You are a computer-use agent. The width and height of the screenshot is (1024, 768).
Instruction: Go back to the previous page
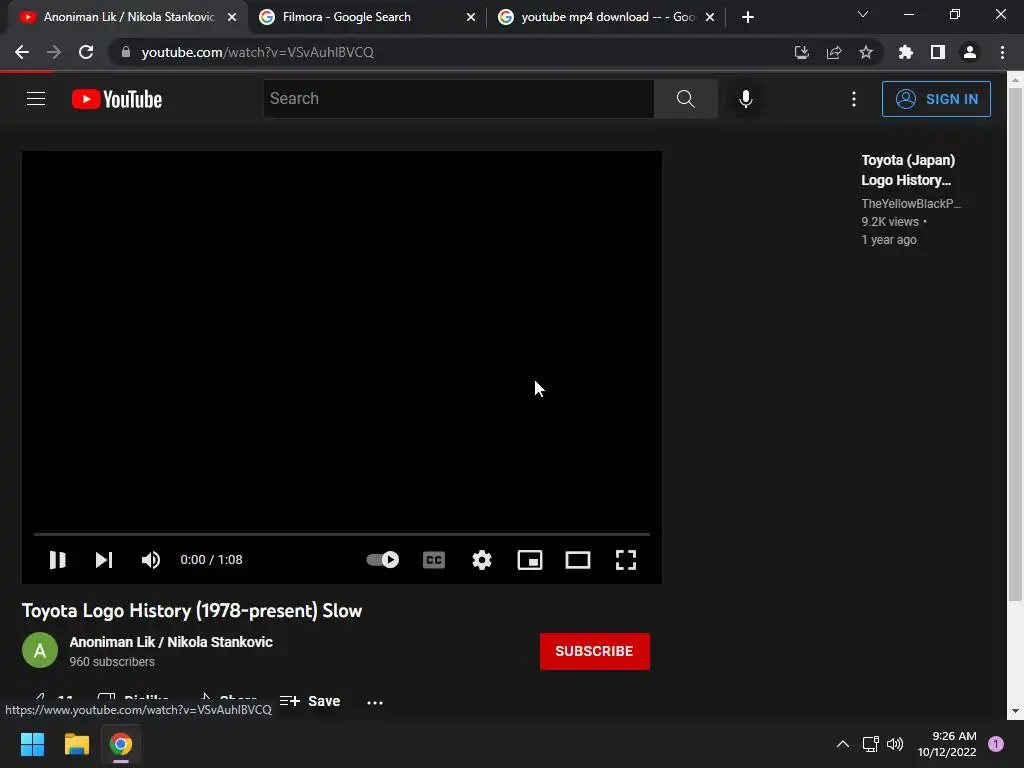tap(22, 52)
